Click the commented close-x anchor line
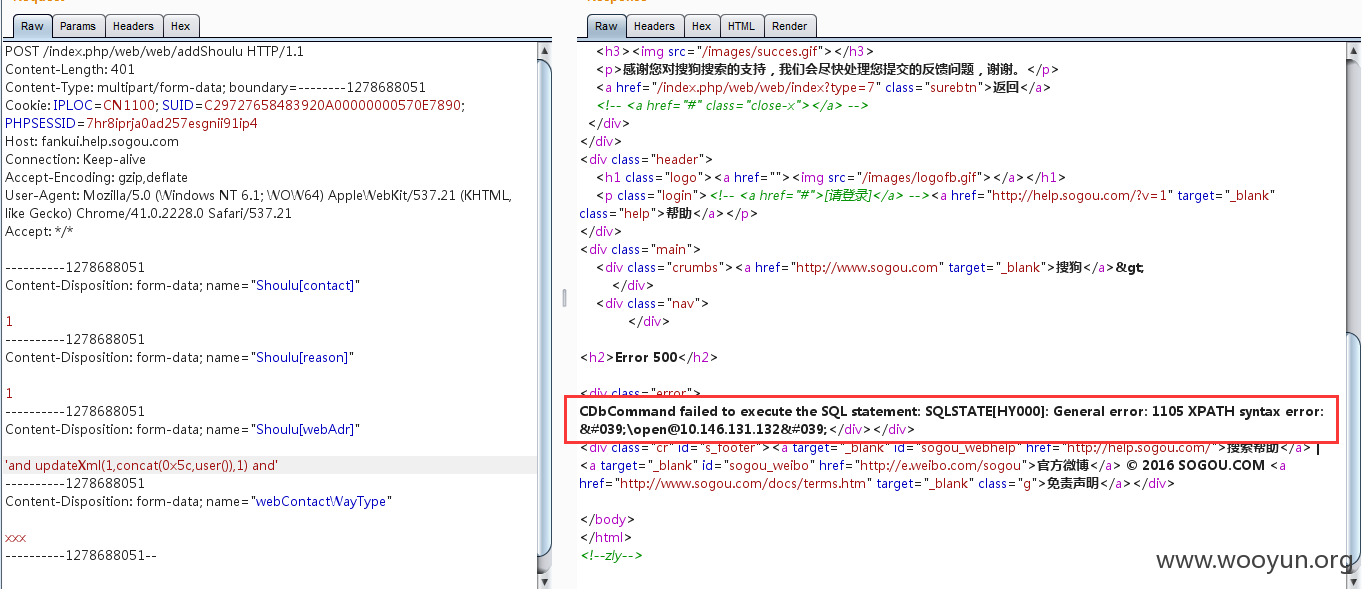 click(x=732, y=105)
